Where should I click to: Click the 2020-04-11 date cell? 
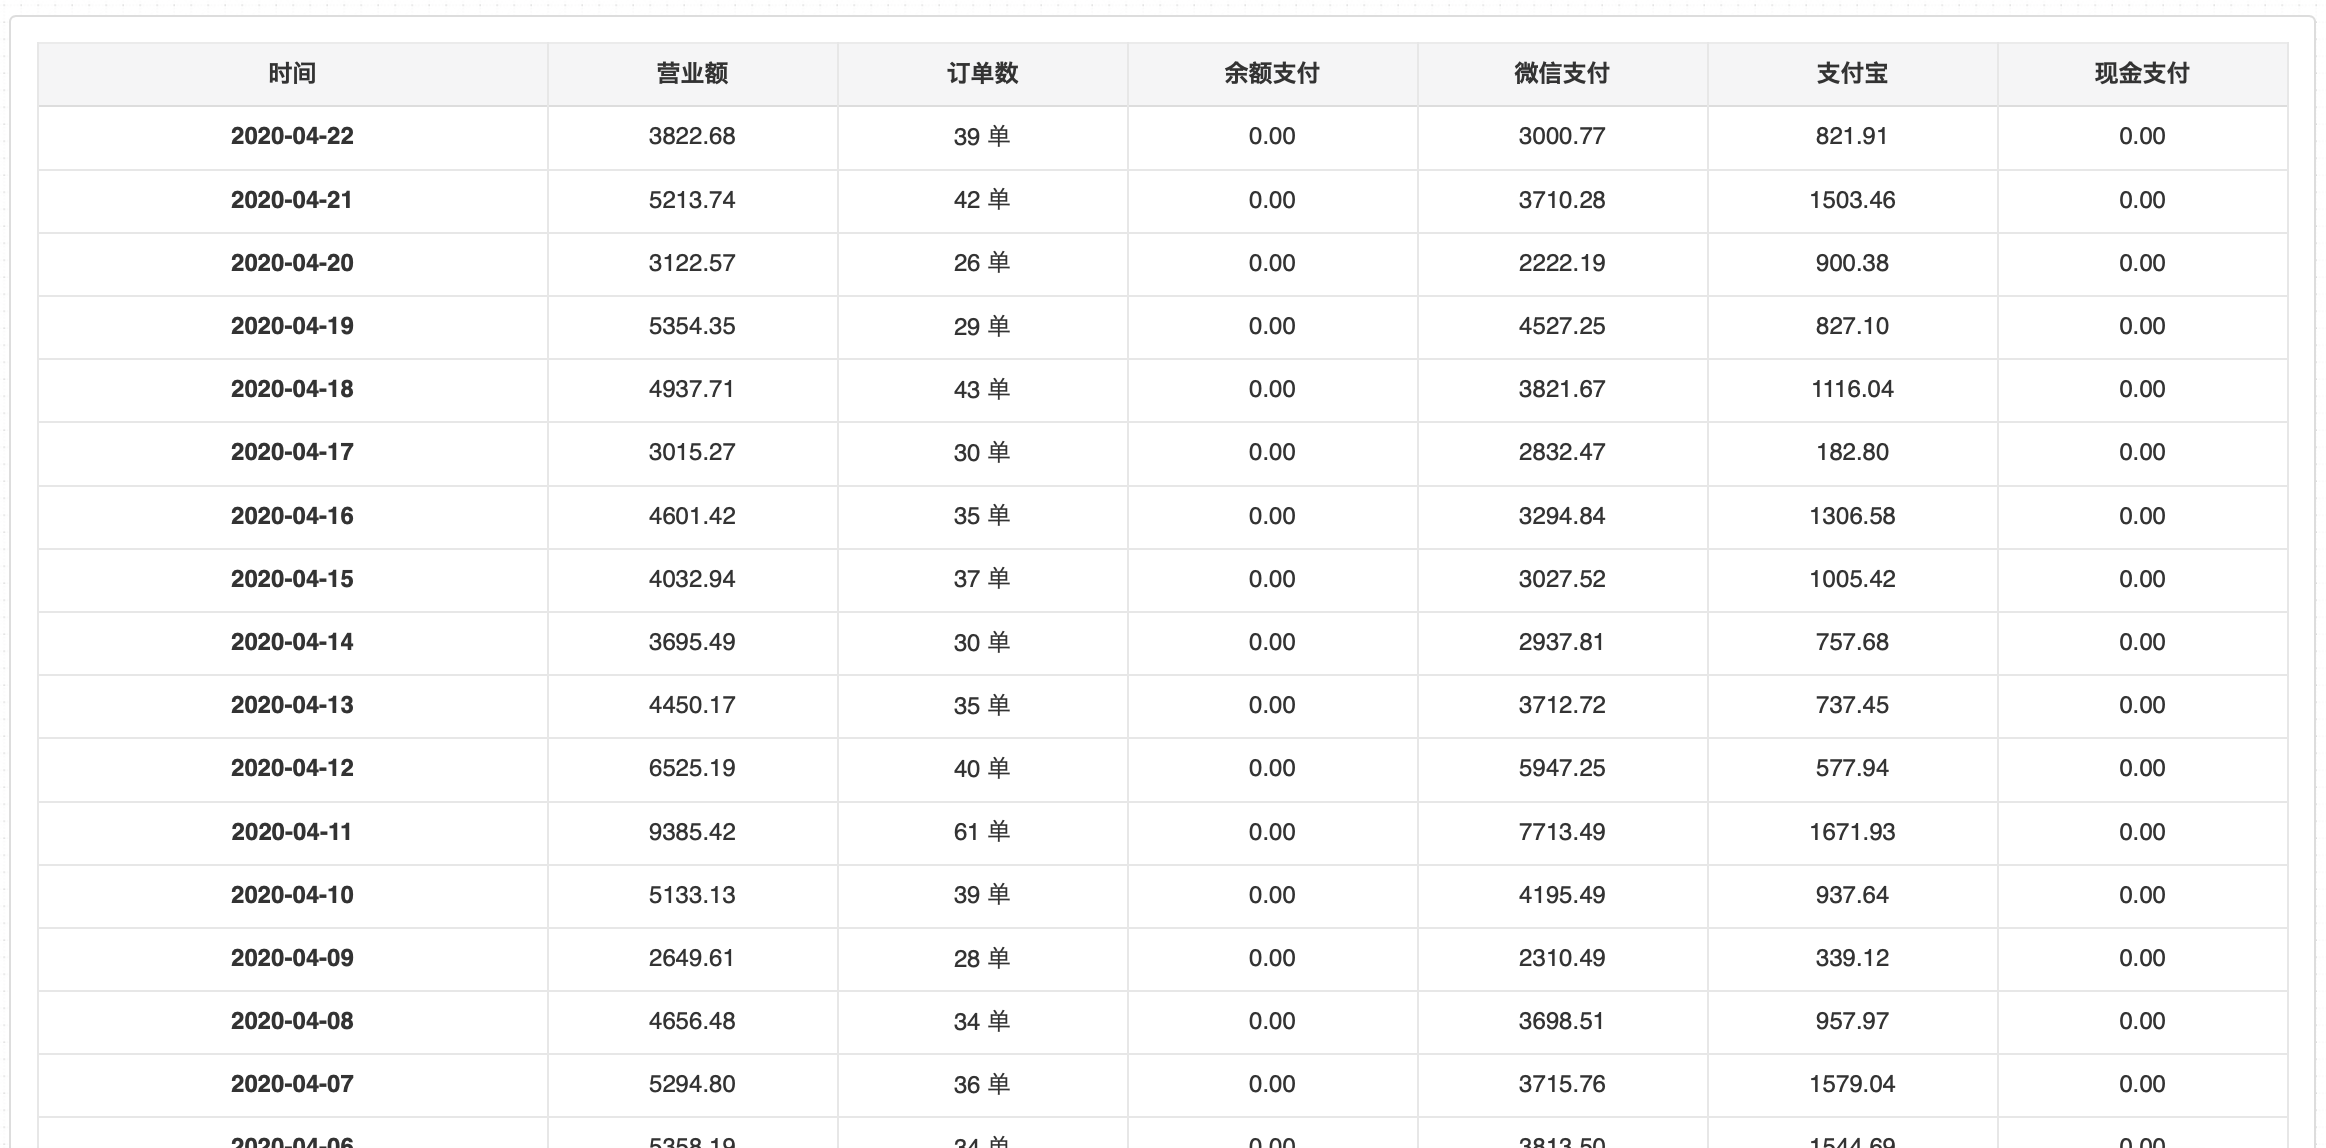pyautogui.click(x=292, y=832)
